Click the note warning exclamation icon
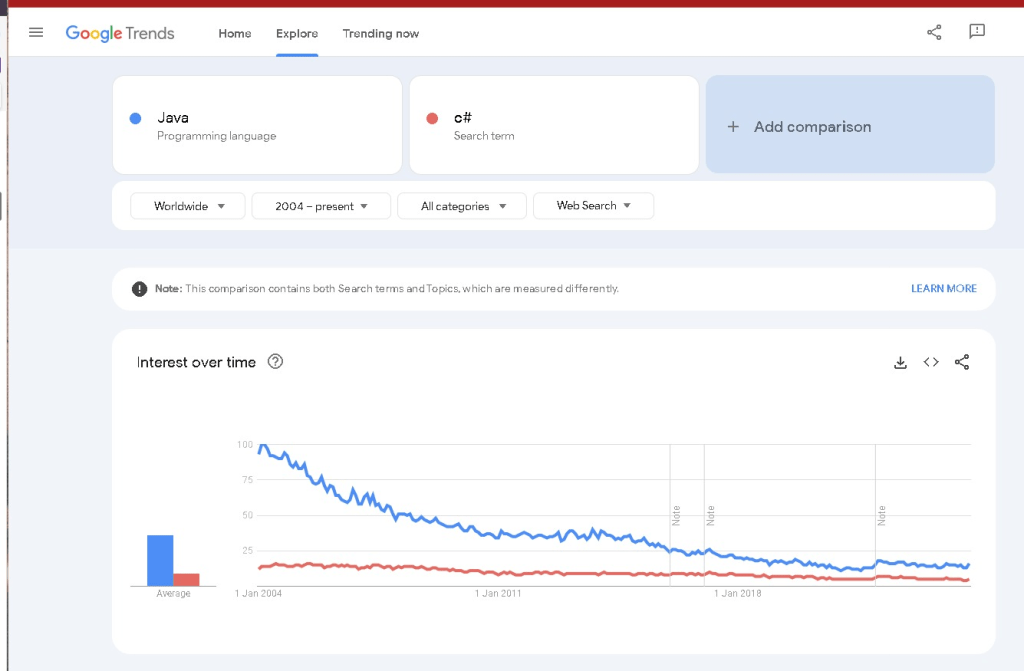This screenshot has height=671, width=1024. (139, 289)
